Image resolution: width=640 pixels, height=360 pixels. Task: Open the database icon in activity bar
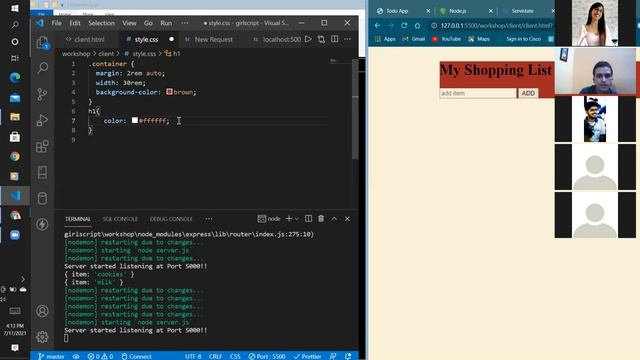(42, 198)
